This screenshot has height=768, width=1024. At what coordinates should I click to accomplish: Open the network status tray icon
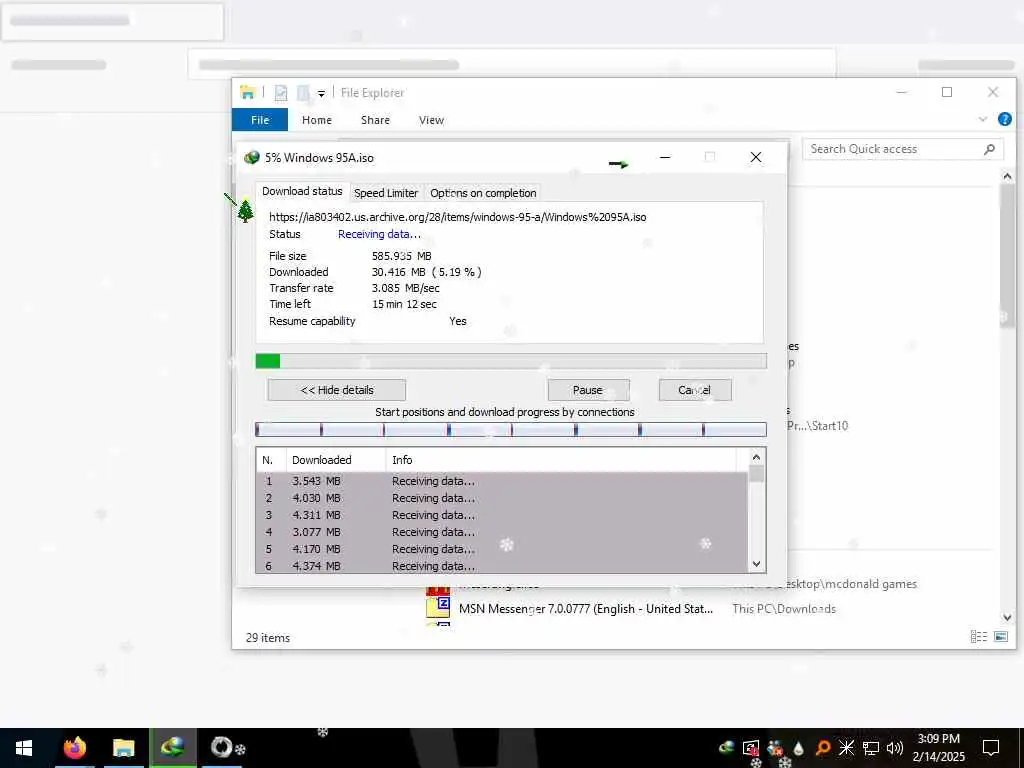pos(871,748)
